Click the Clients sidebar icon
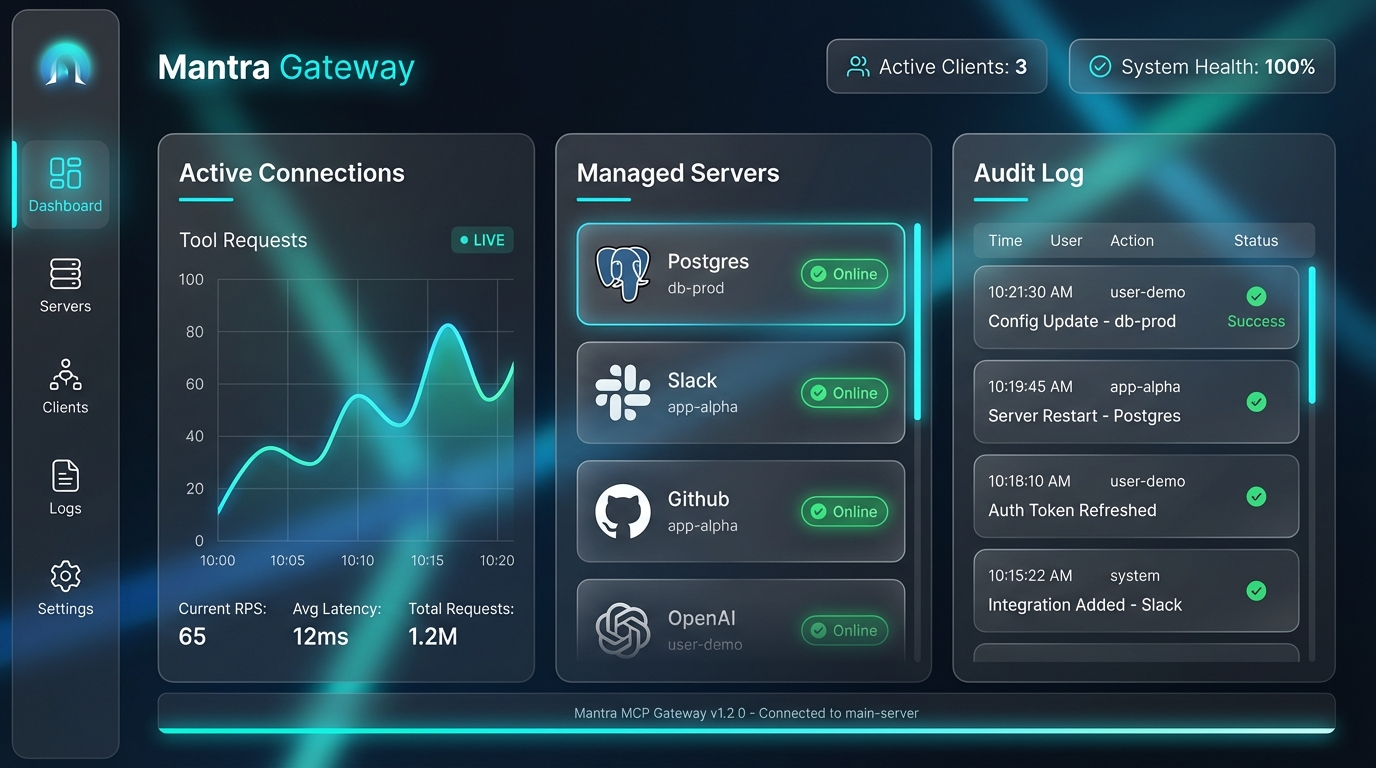This screenshot has width=1376, height=768. 64,375
